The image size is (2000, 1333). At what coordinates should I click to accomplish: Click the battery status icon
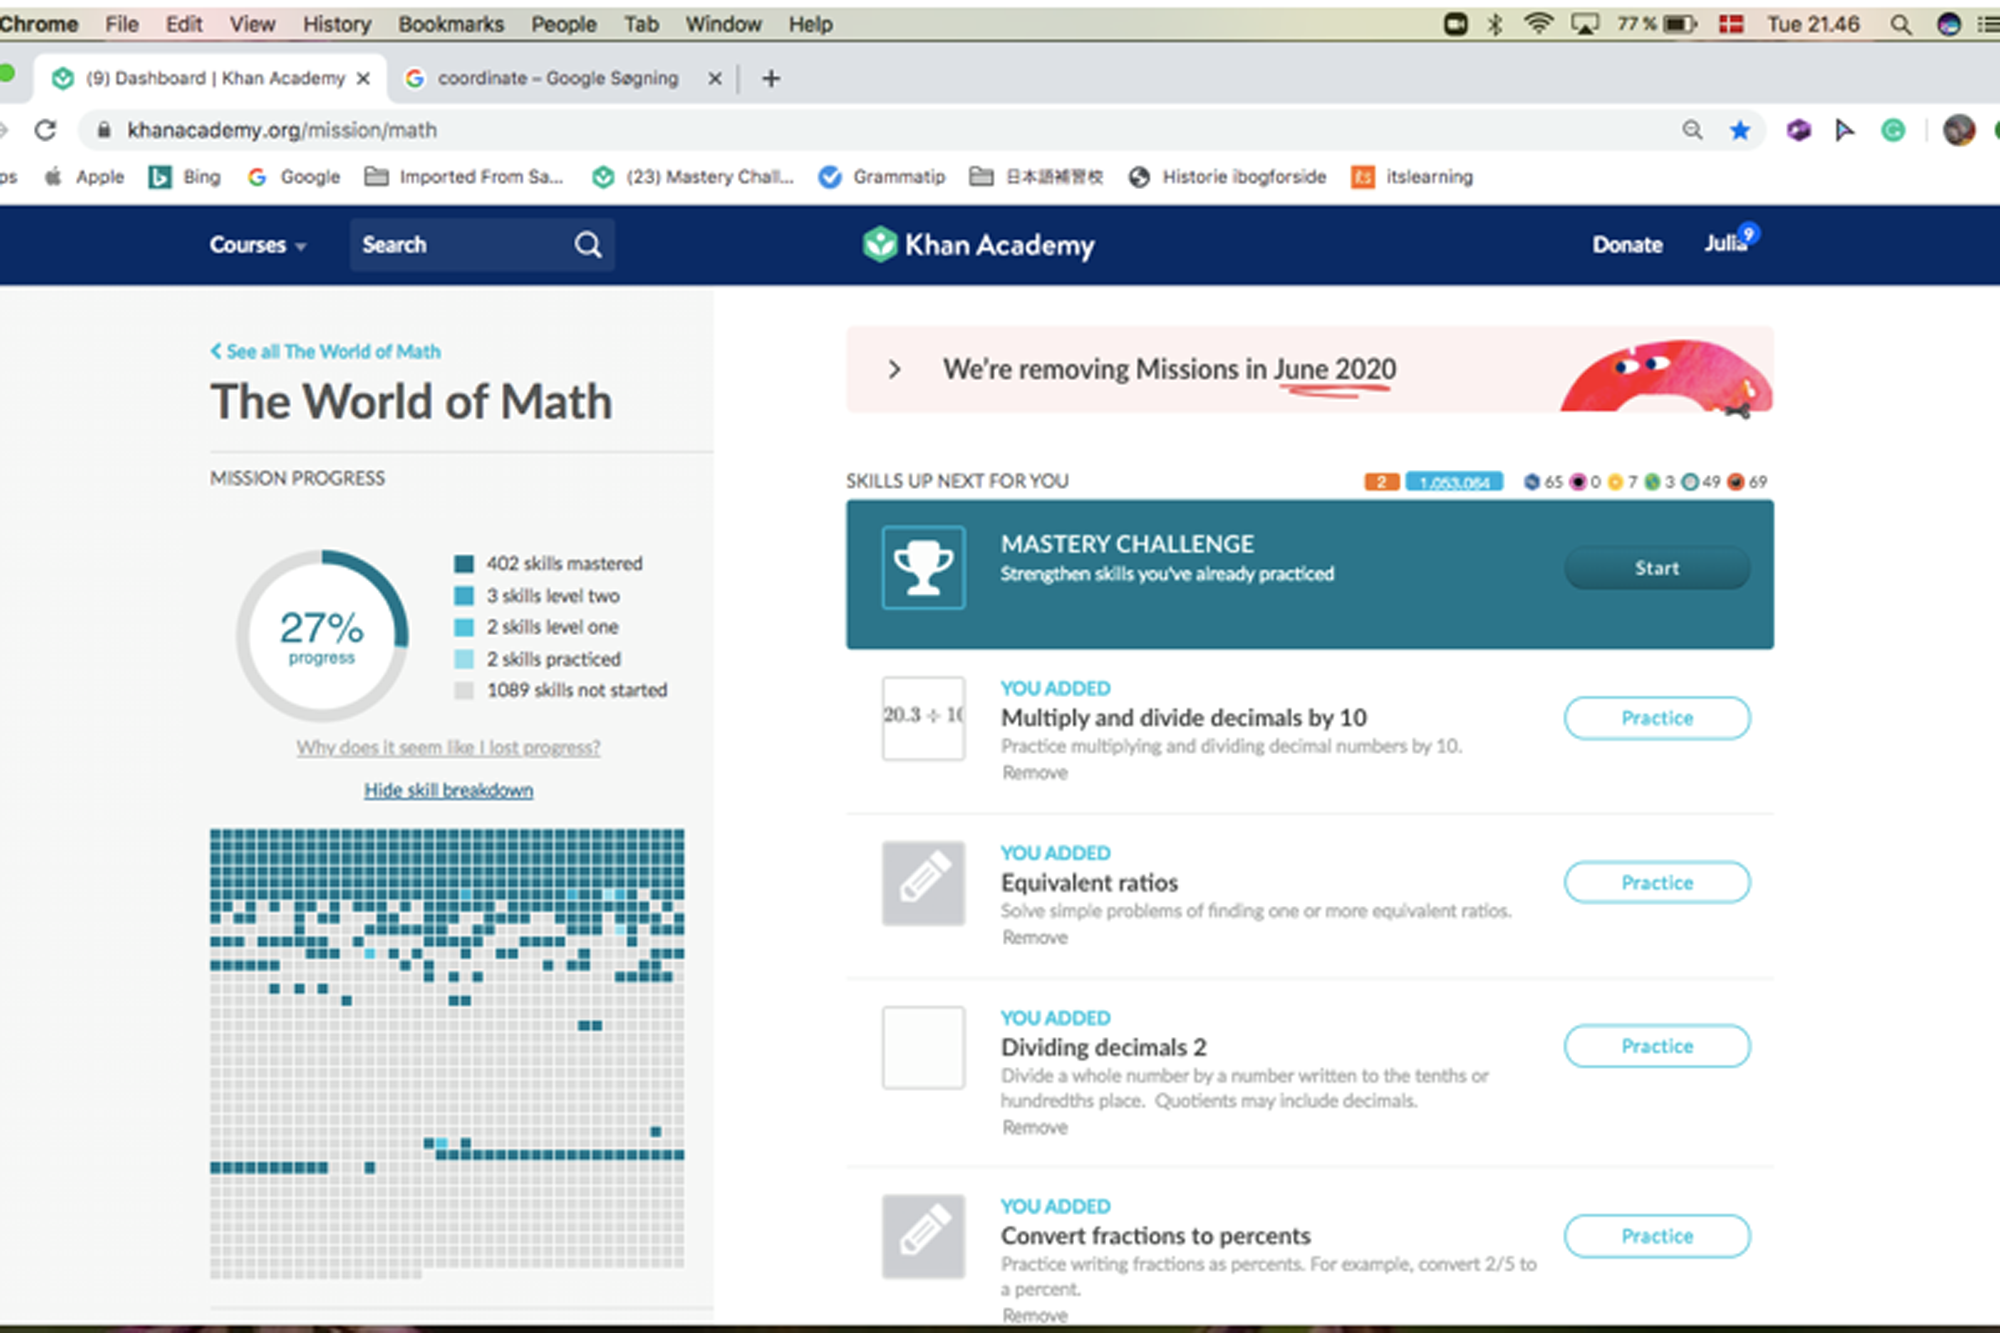(1680, 24)
